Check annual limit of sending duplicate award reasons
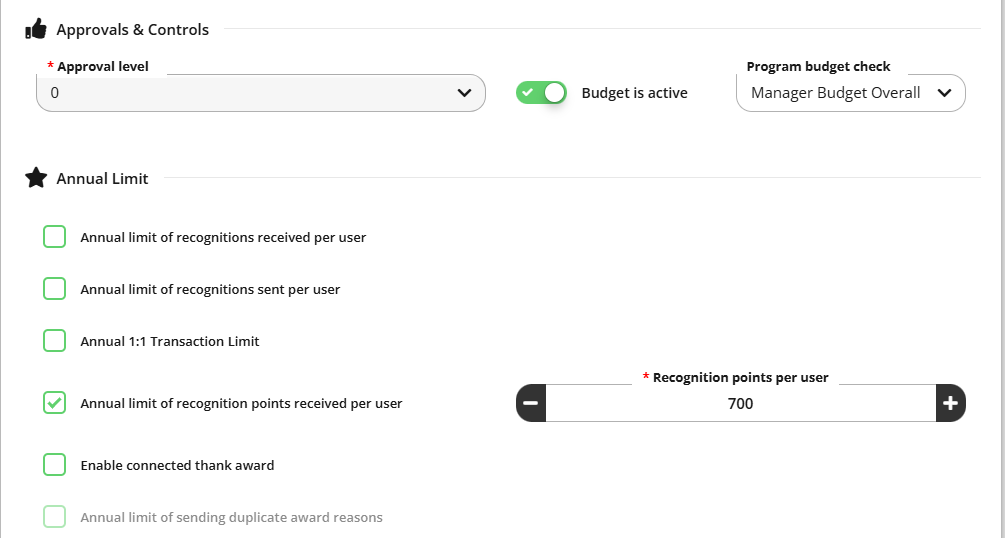The height and width of the screenshot is (538, 1005). point(54,517)
